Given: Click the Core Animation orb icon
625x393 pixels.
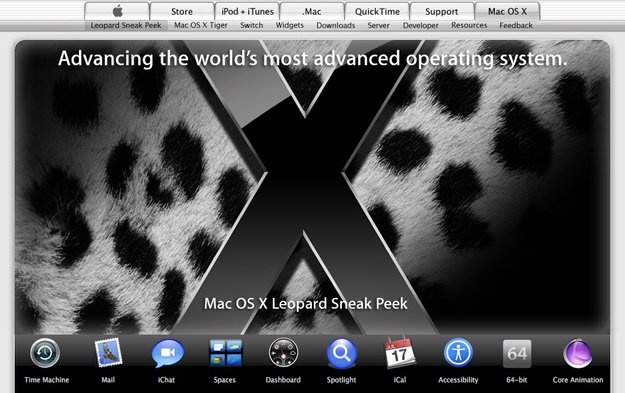Looking at the screenshot, I should point(578,353).
